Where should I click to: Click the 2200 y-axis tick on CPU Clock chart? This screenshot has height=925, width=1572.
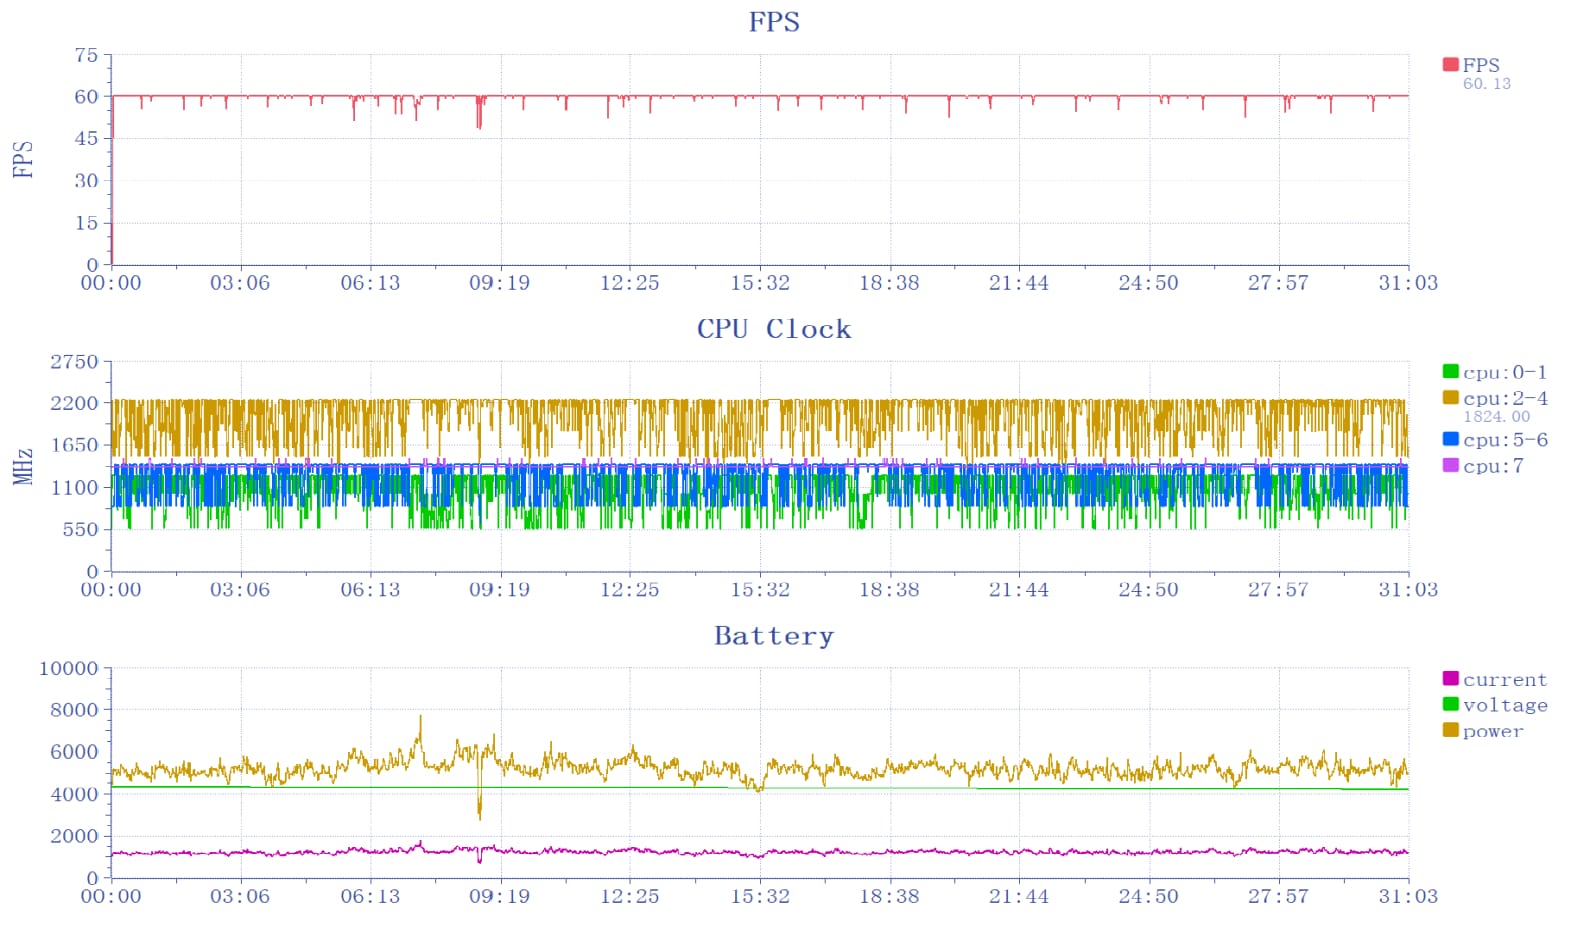75,403
